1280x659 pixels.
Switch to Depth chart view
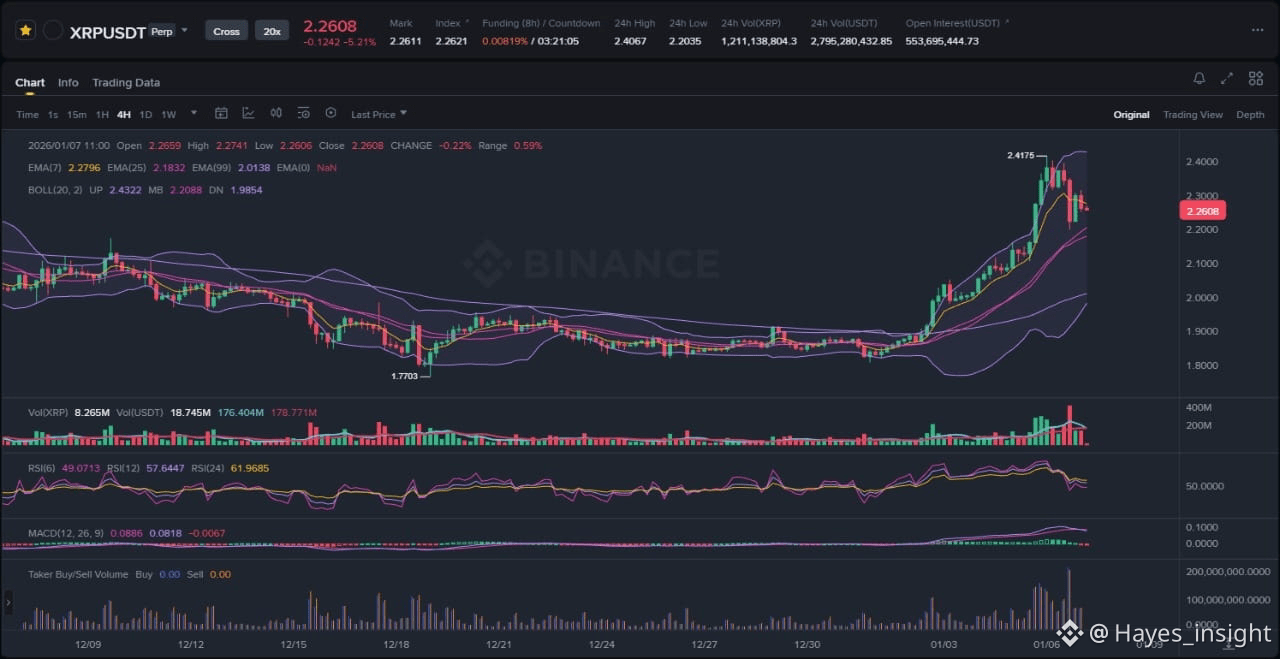coord(1250,115)
